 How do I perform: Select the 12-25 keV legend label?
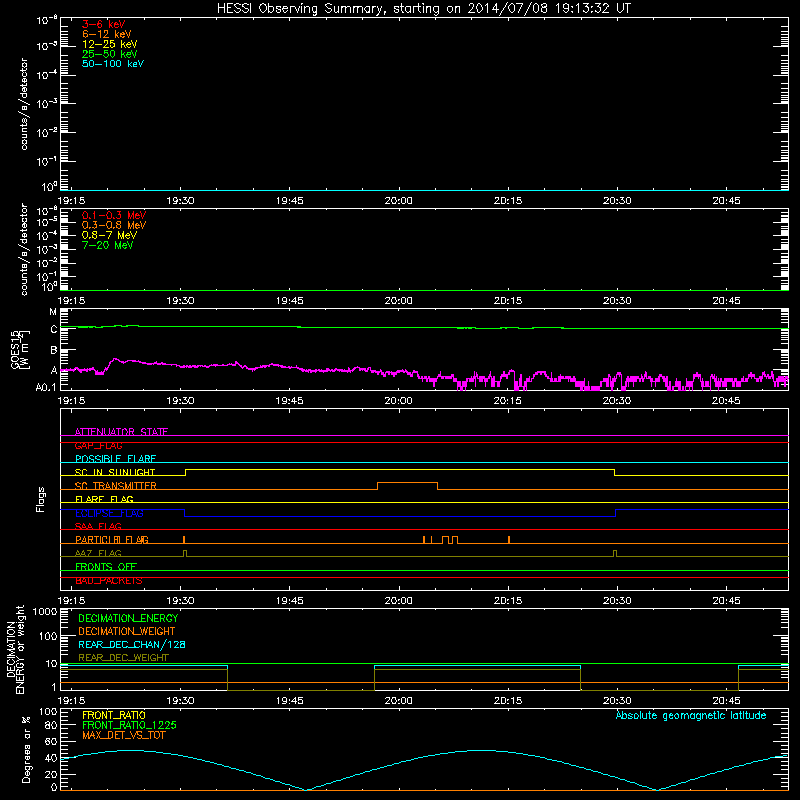(x=110, y=44)
